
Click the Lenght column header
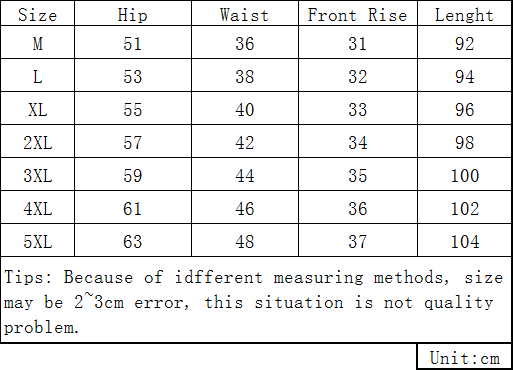pyautogui.click(x=464, y=15)
